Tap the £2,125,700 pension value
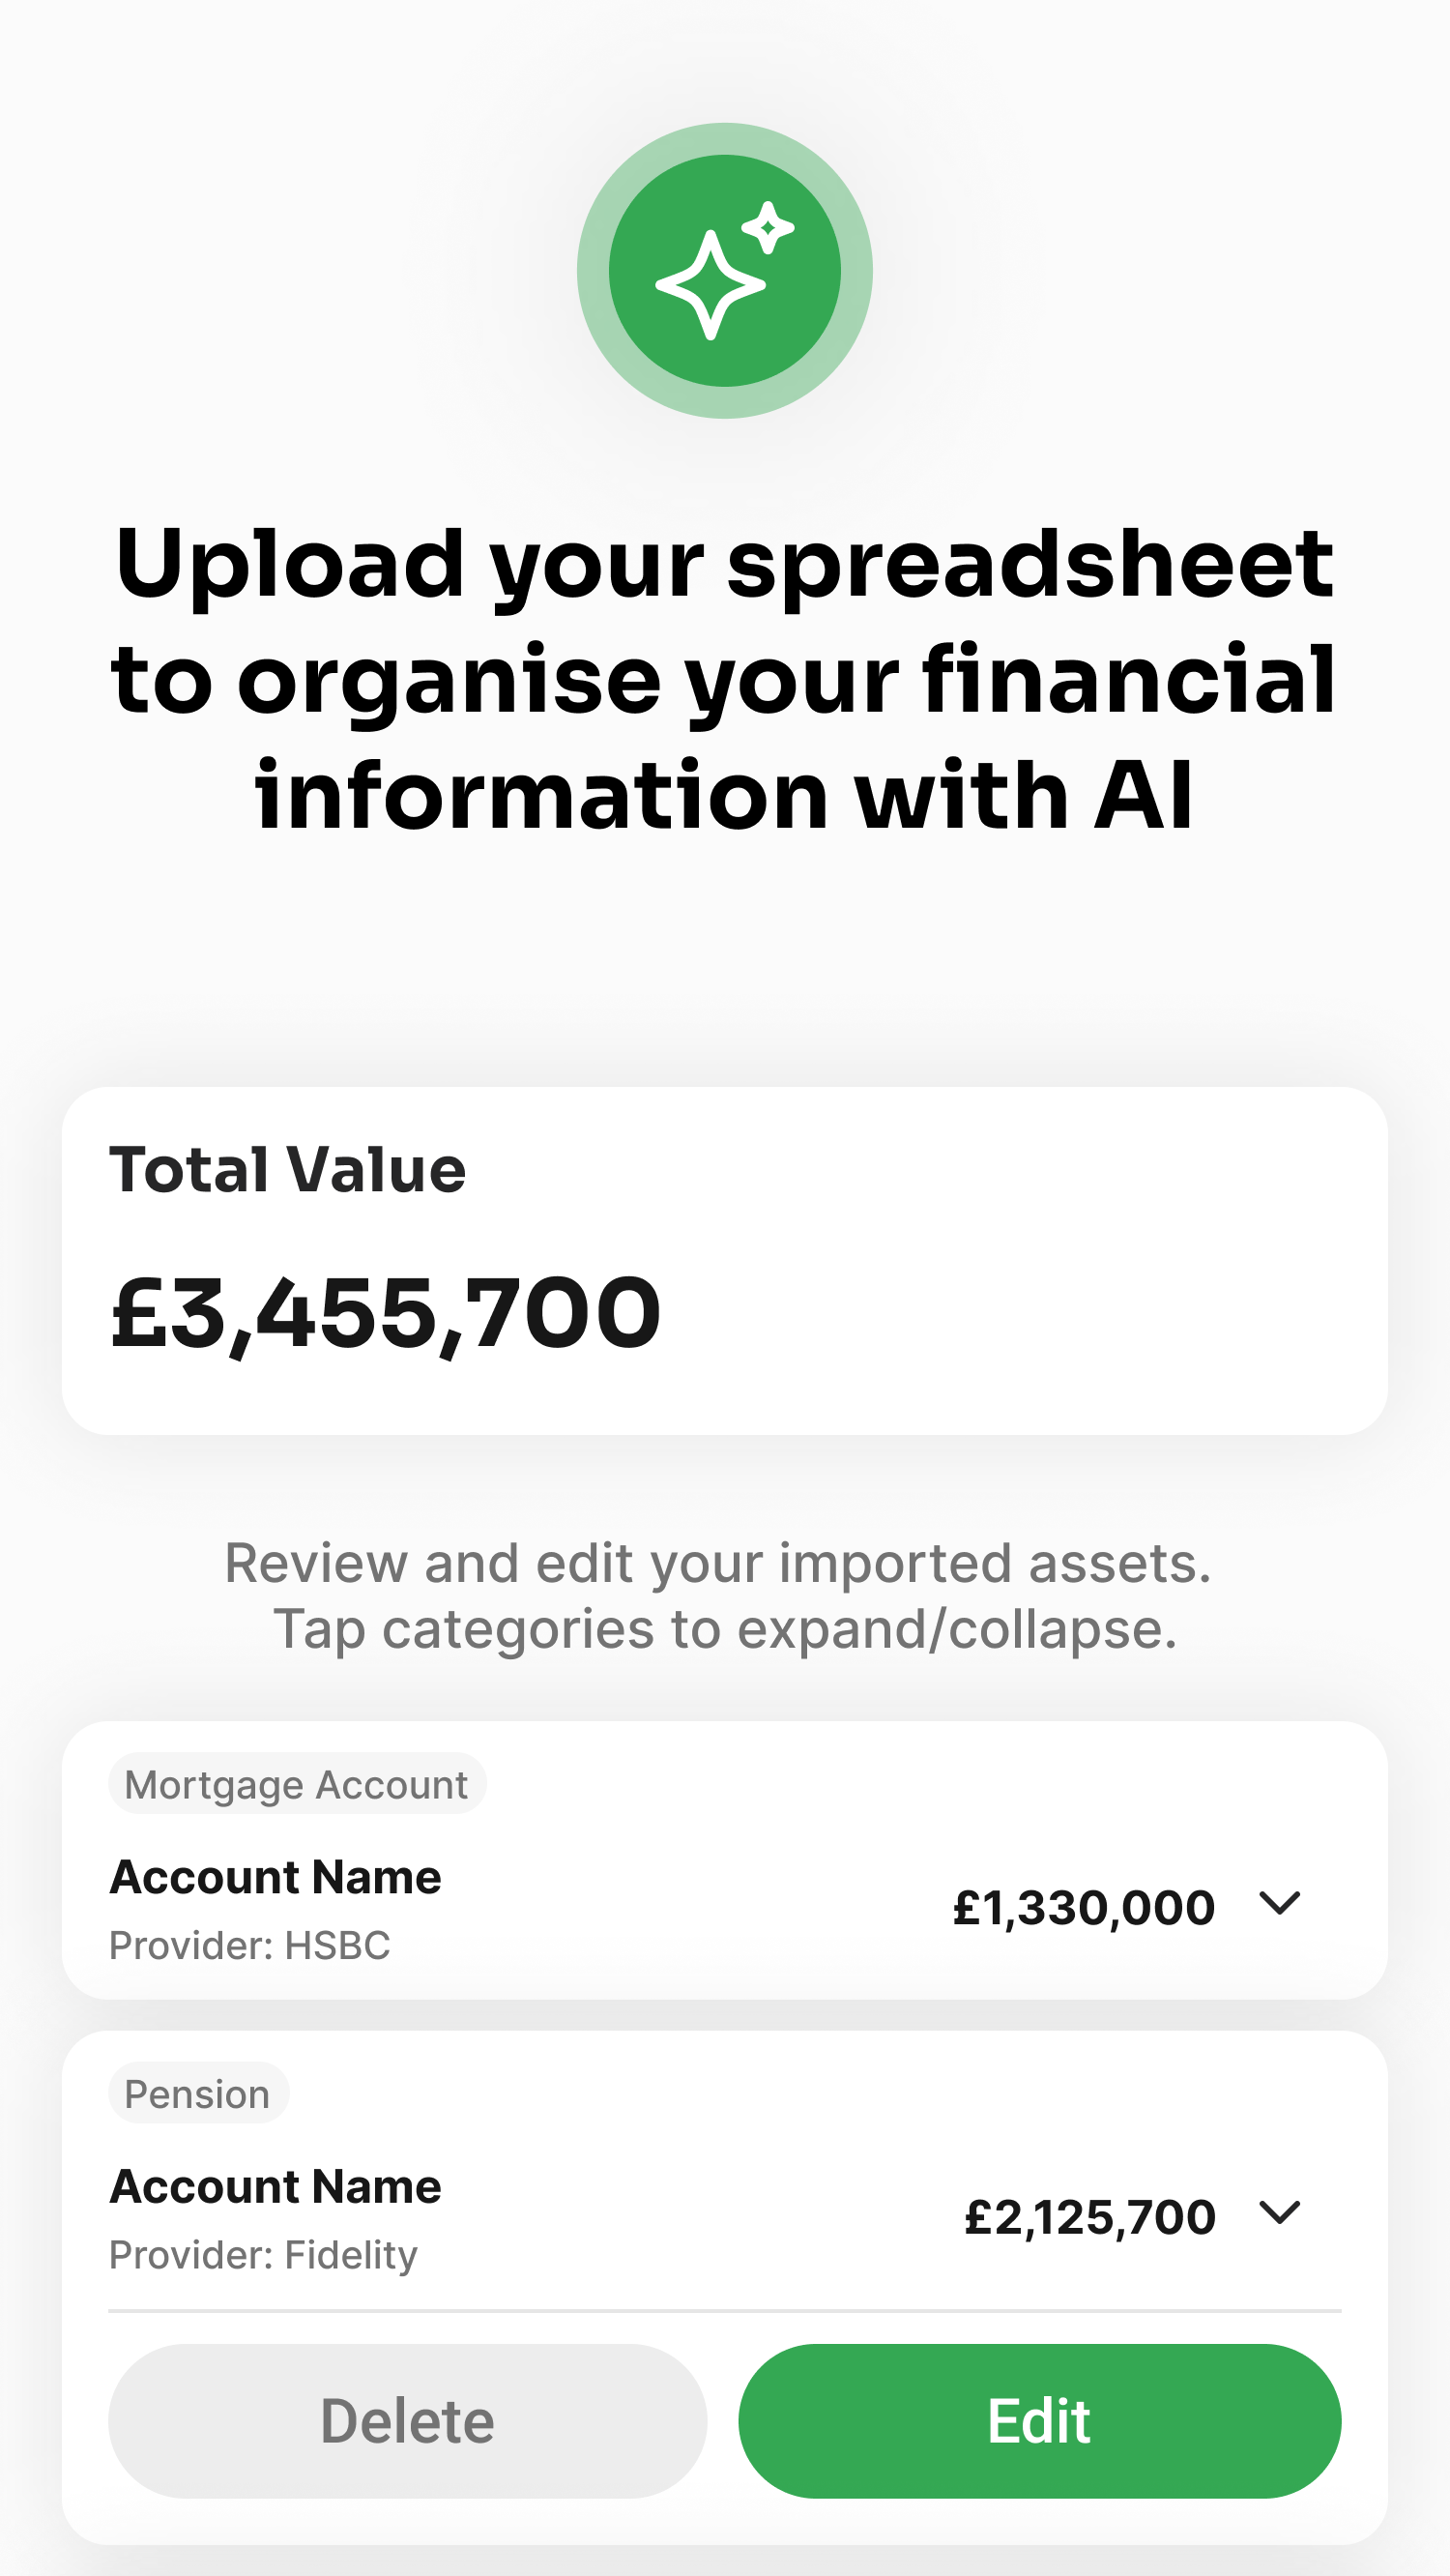This screenshot has height=2576, width=1450. point(1090,2218)
